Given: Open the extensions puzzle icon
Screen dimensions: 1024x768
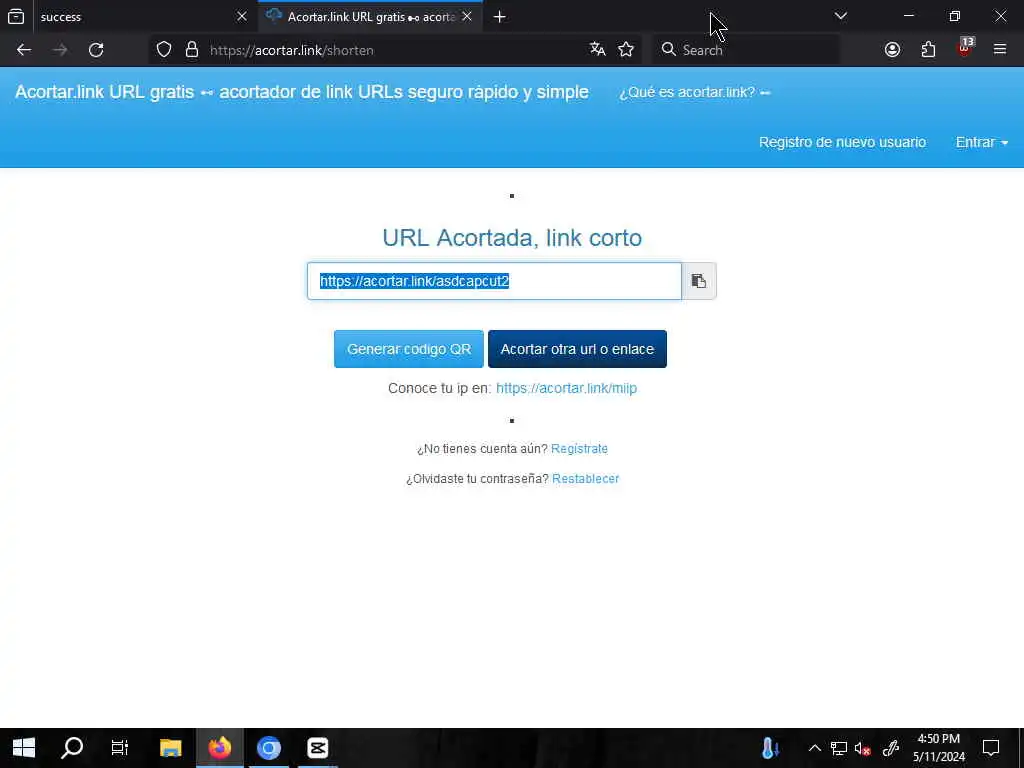Looking at the screenshot, I should (x=928, y=50).
